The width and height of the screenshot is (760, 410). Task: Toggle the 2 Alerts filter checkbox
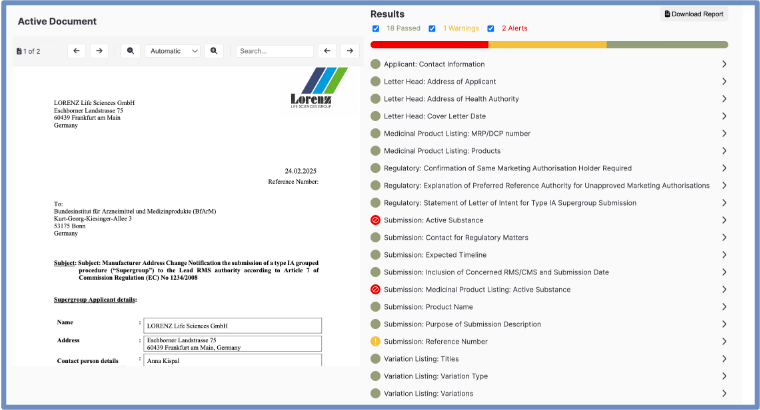pyautogui.click(x=491, y=29)
